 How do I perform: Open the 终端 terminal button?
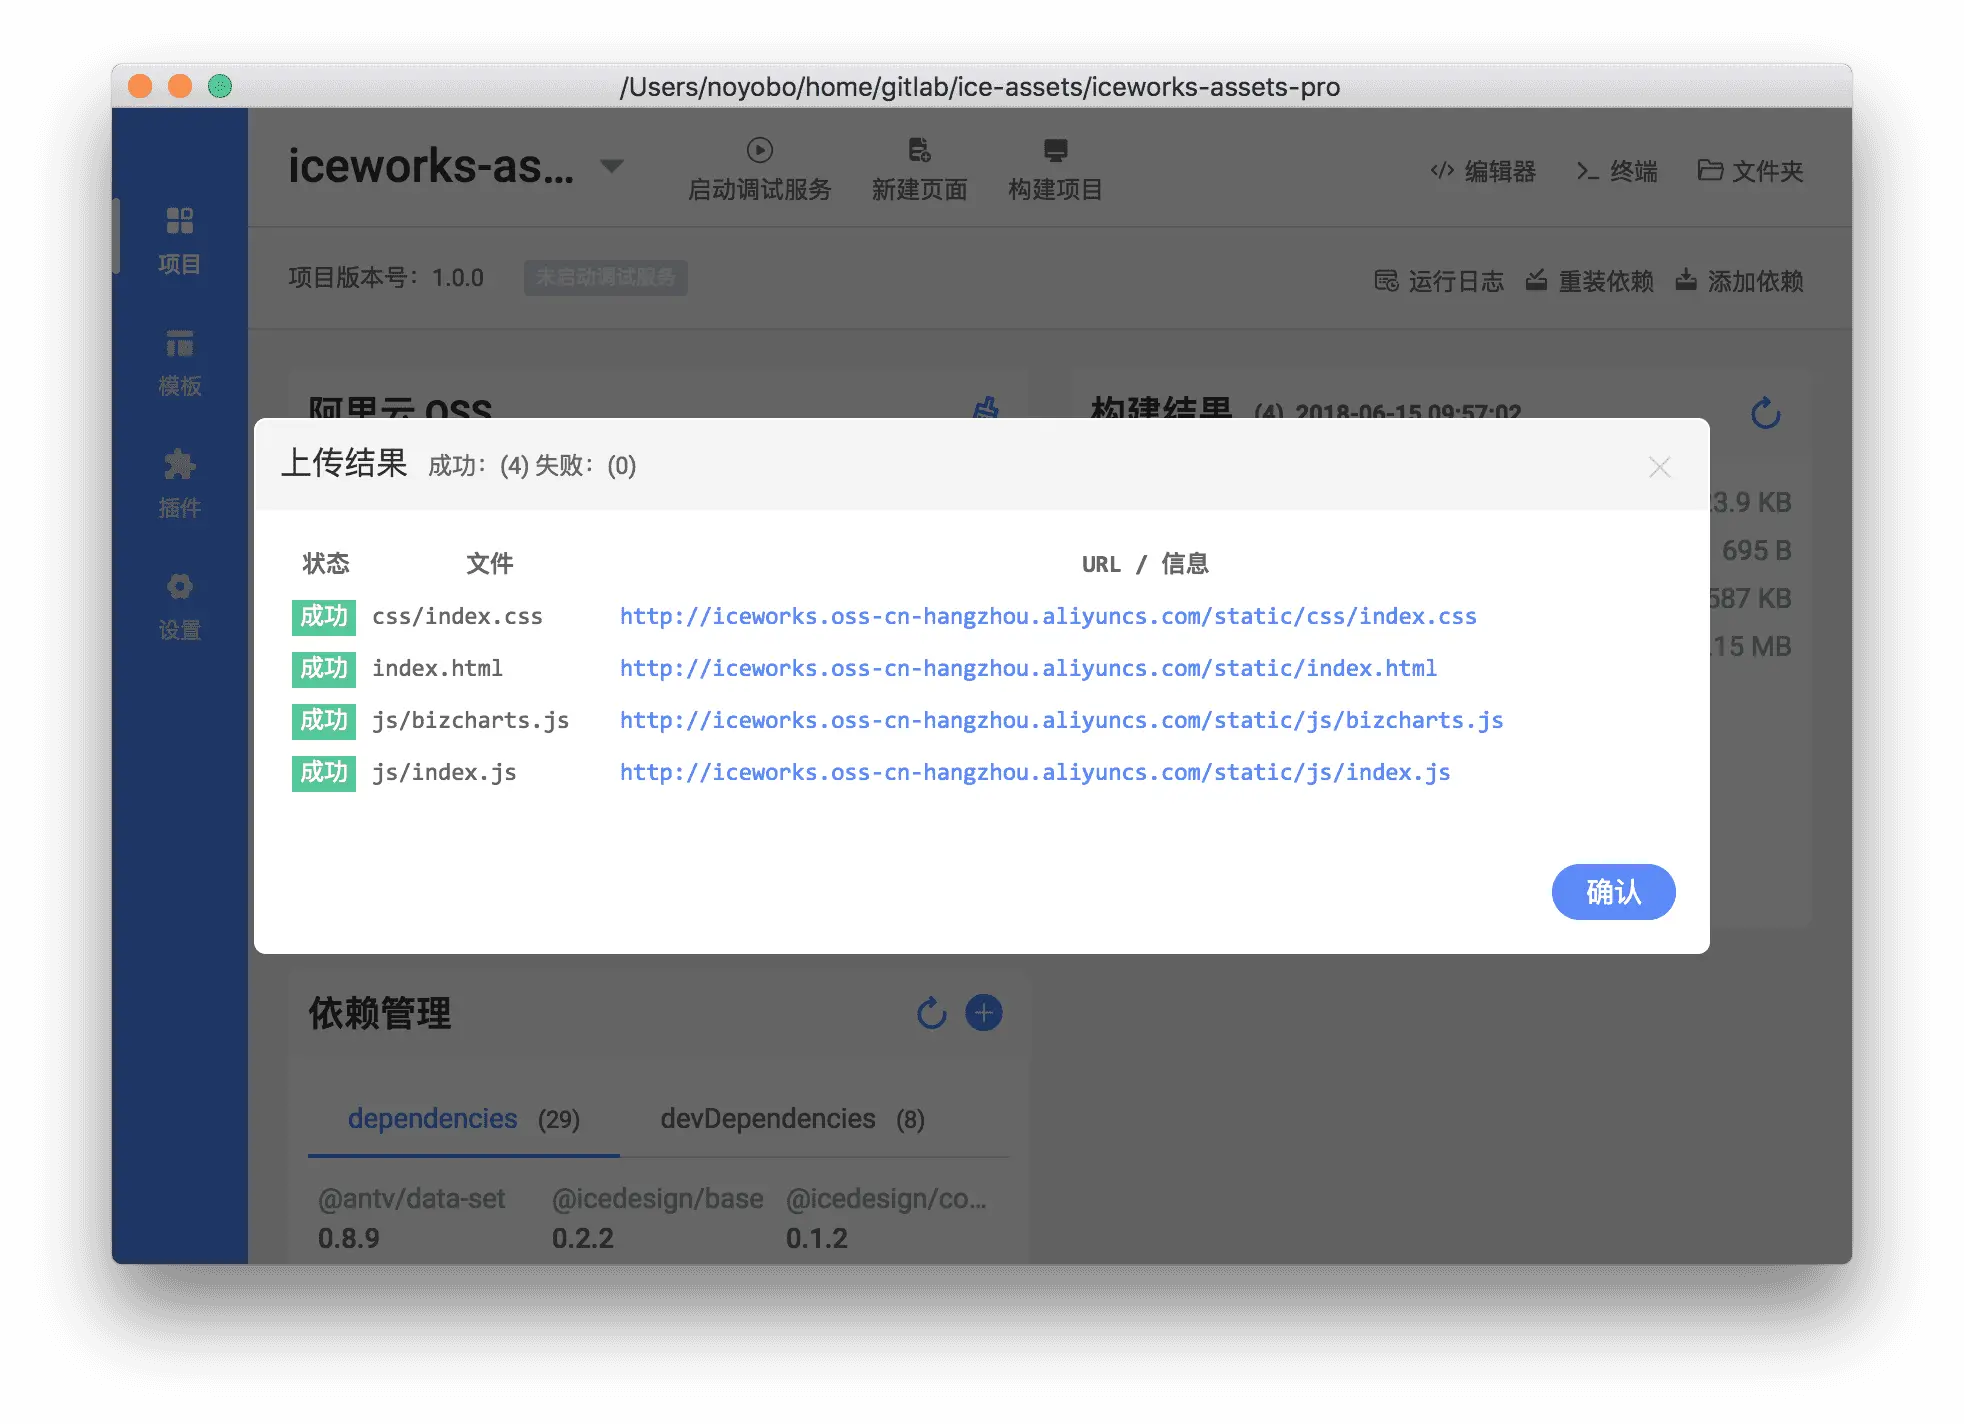[x=1617, y=171]
